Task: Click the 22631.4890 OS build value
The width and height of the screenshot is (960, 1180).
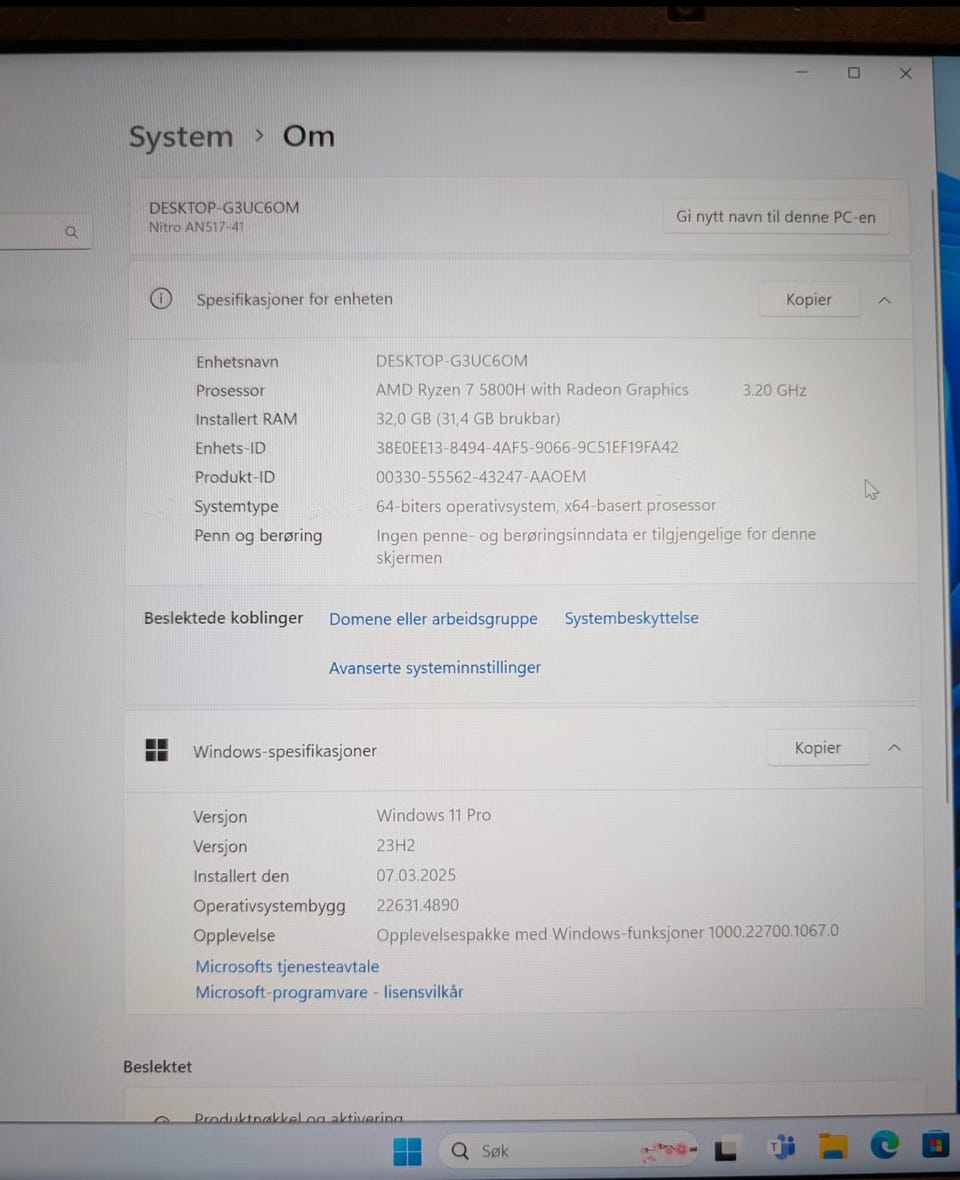Action: (x=418, y=905)
